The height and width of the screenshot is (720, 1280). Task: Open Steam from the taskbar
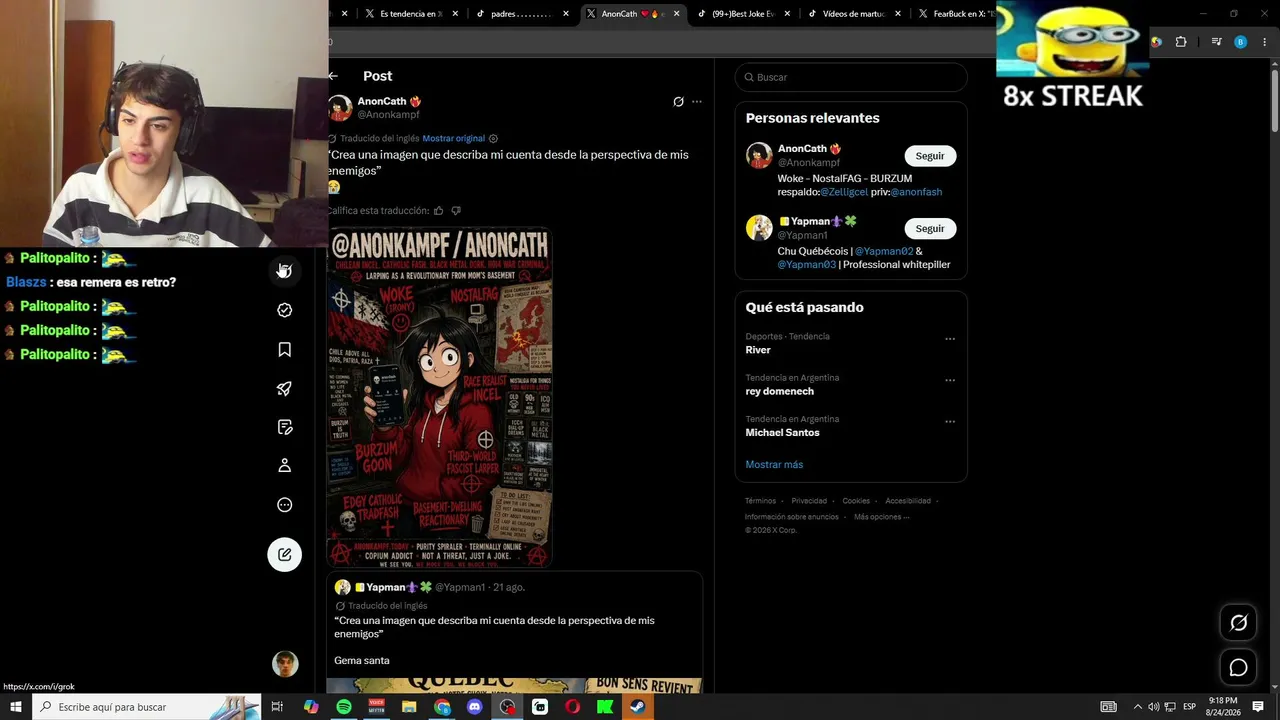point(638,707)
